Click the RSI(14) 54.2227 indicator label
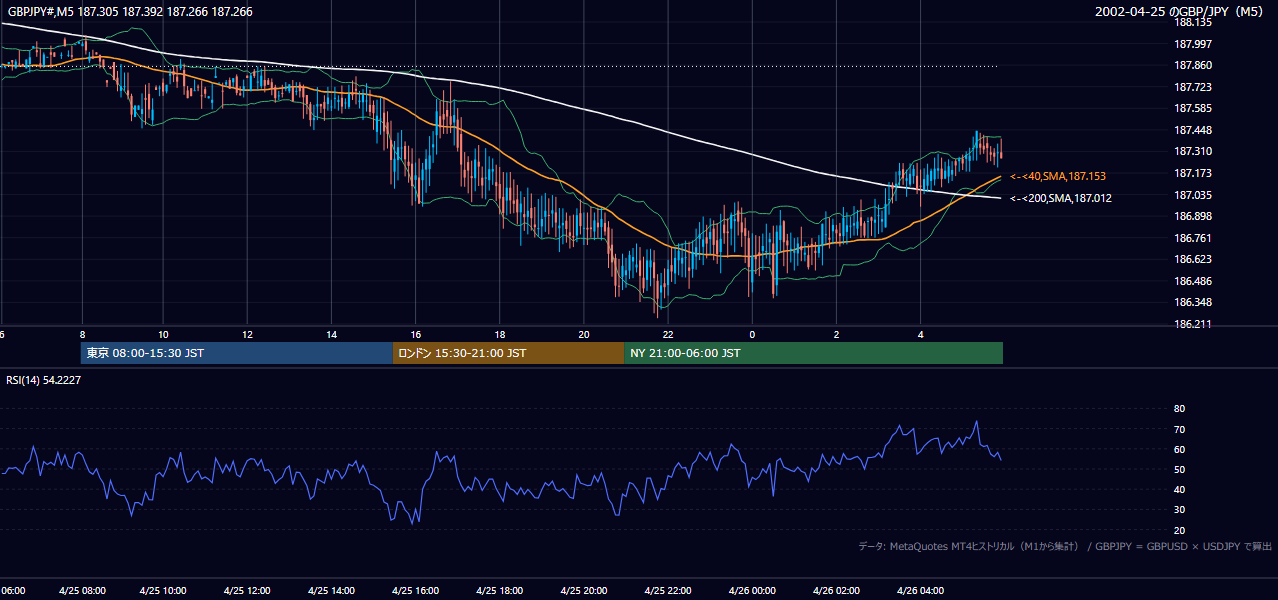Screen dimensions: 1278x600 44,380
